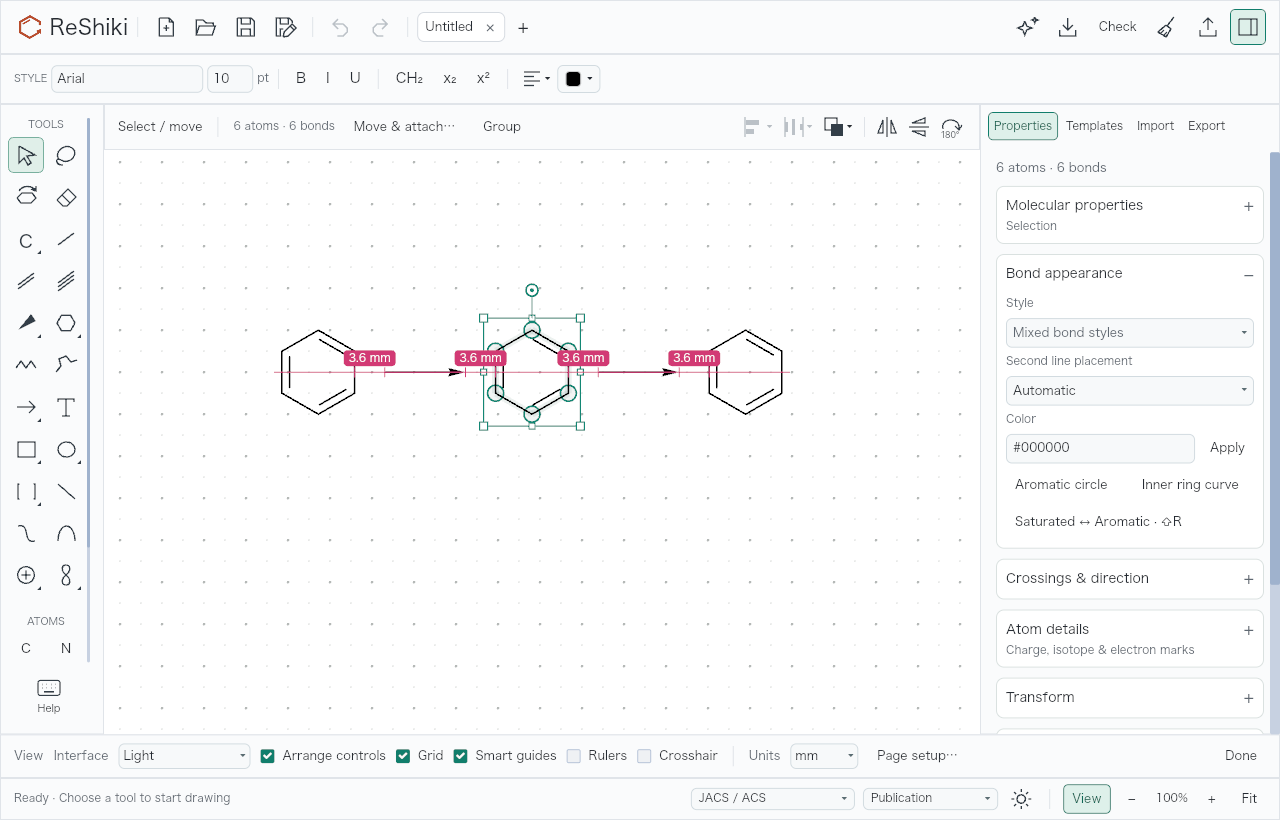Rotate selection 180 degrees
1280x820 pixels.
click(x=951, y=127)
